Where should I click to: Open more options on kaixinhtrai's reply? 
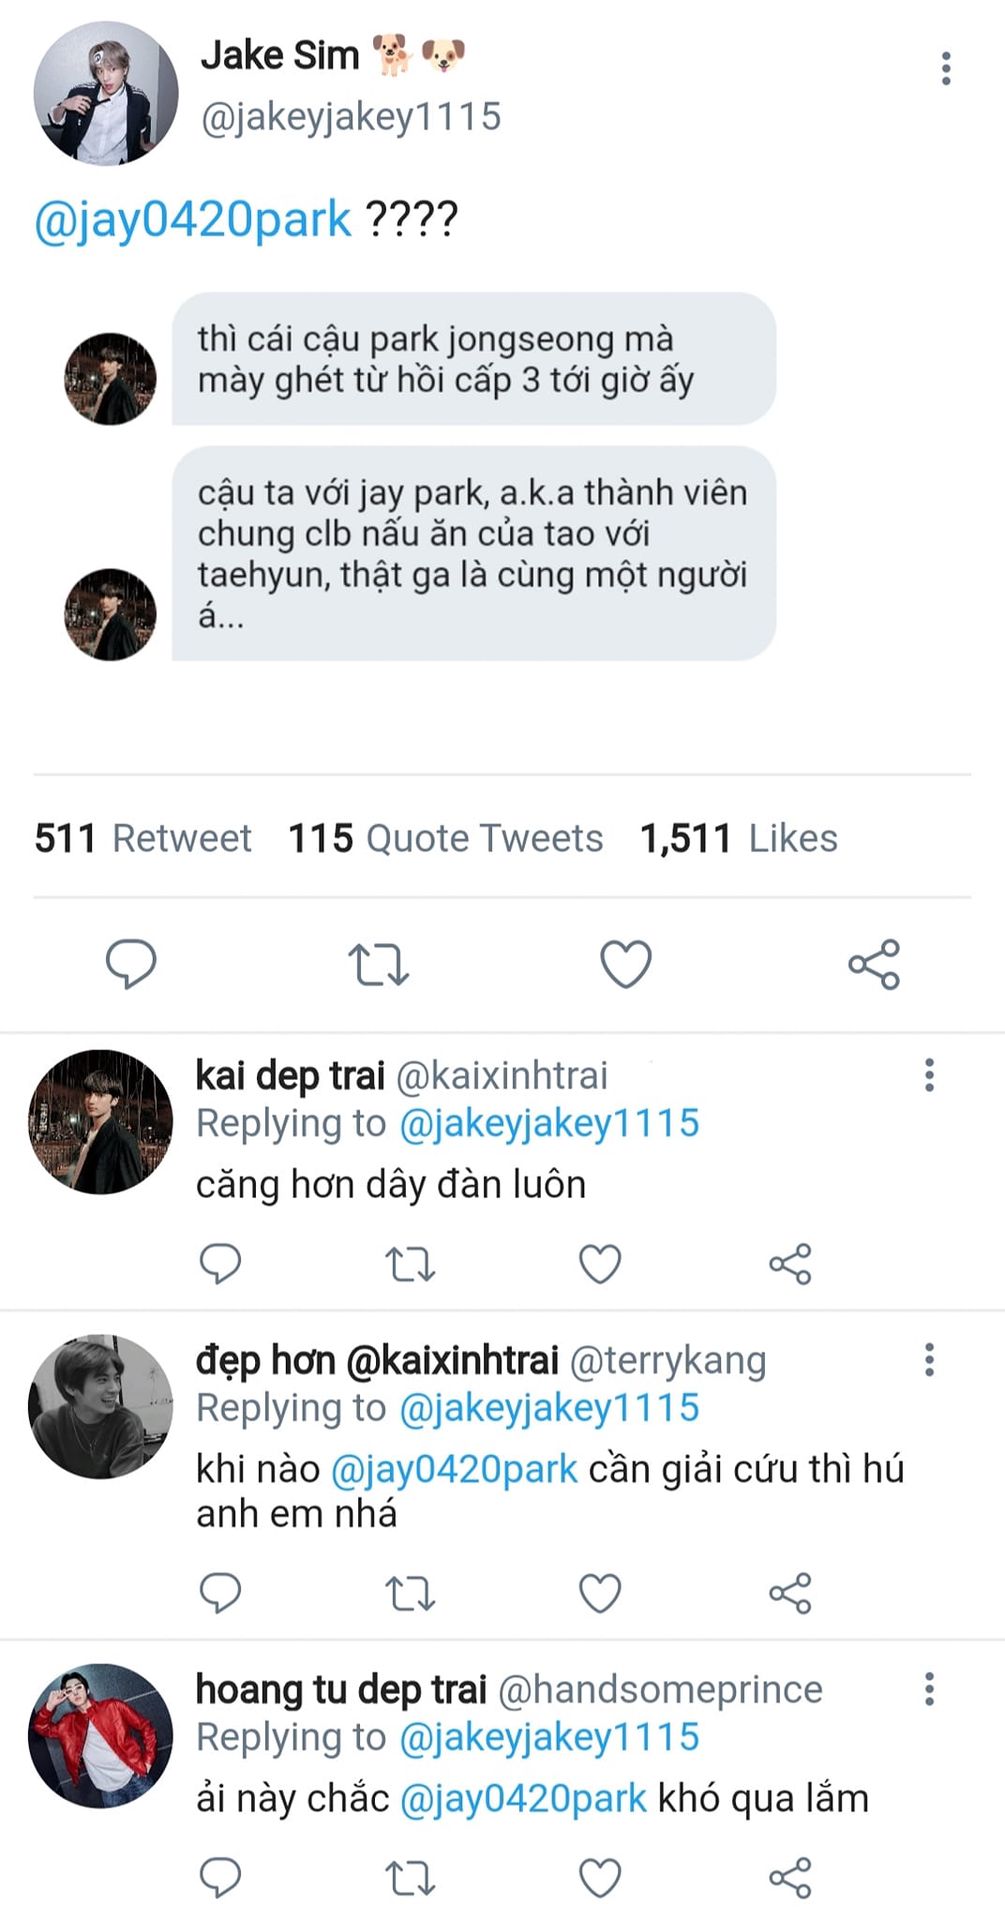pos(929,1075)
